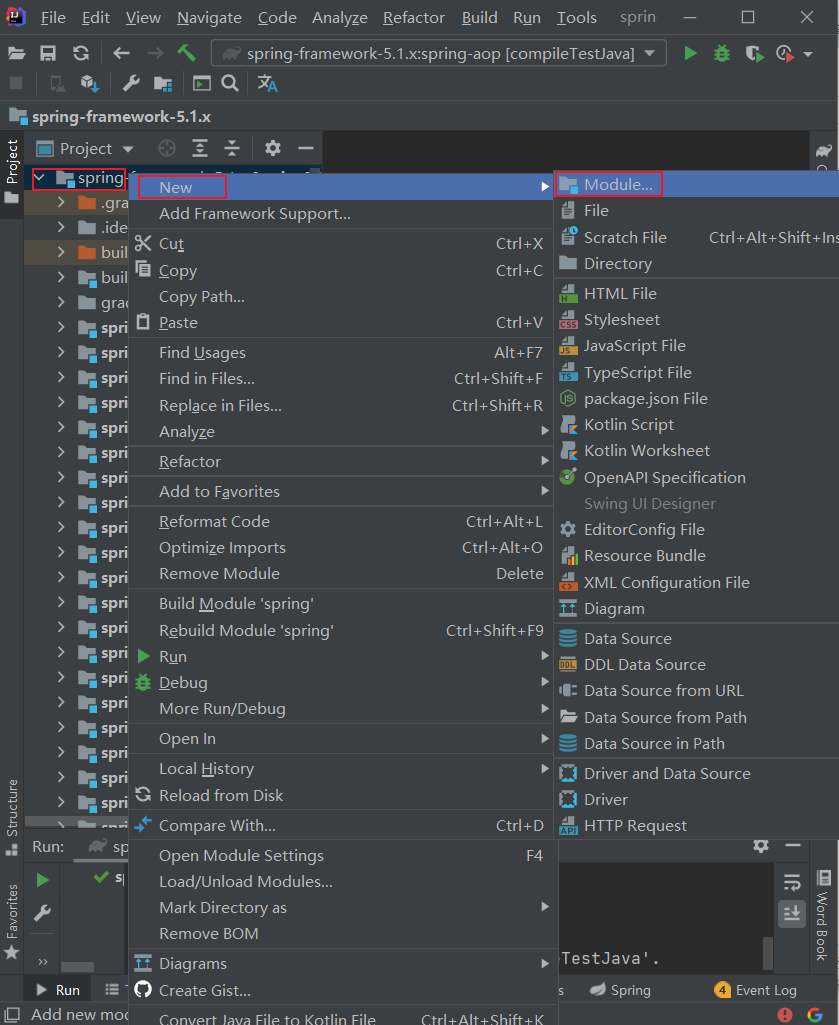Viewport: 839px width, 1025px height.
Task: Open the Navigate menu
Action: (208, 17)
